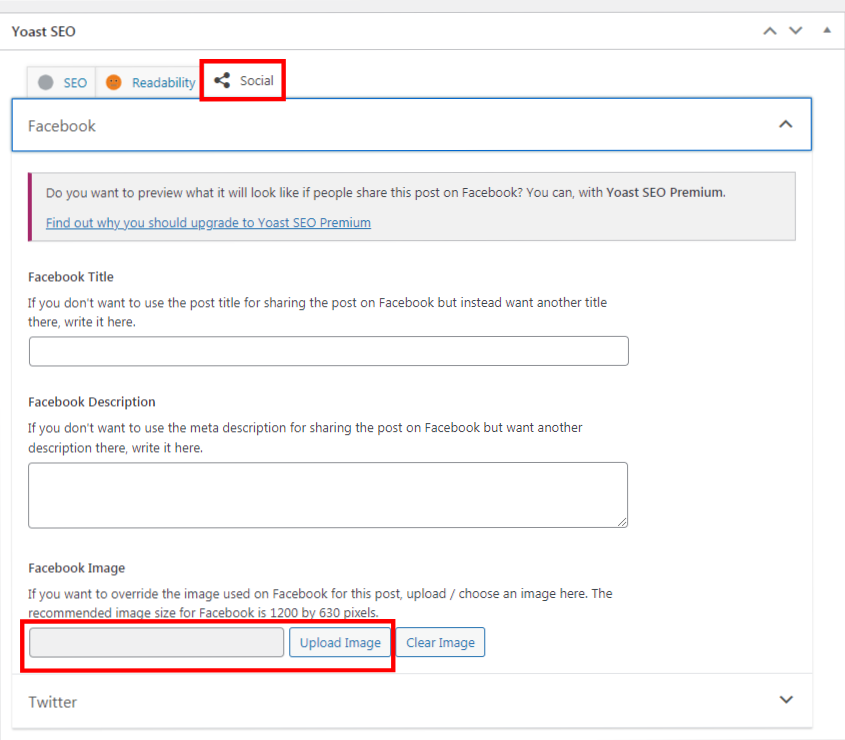
Task: Open the Yoast SEO Premium upgrade link
Action: [208, 223]
